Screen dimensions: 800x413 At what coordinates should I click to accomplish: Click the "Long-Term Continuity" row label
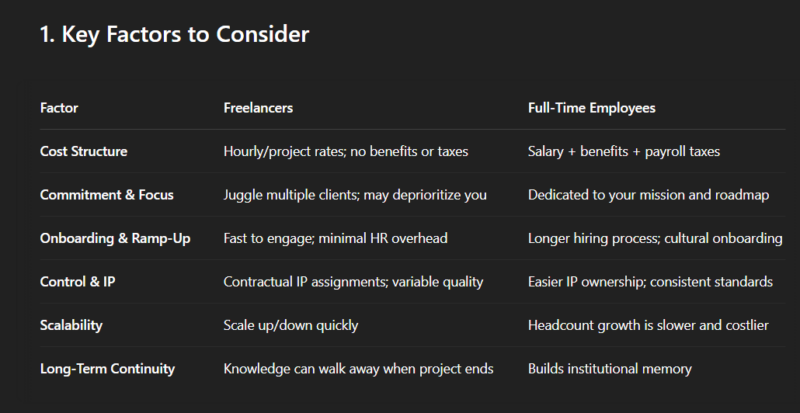(x=107, y=369)
